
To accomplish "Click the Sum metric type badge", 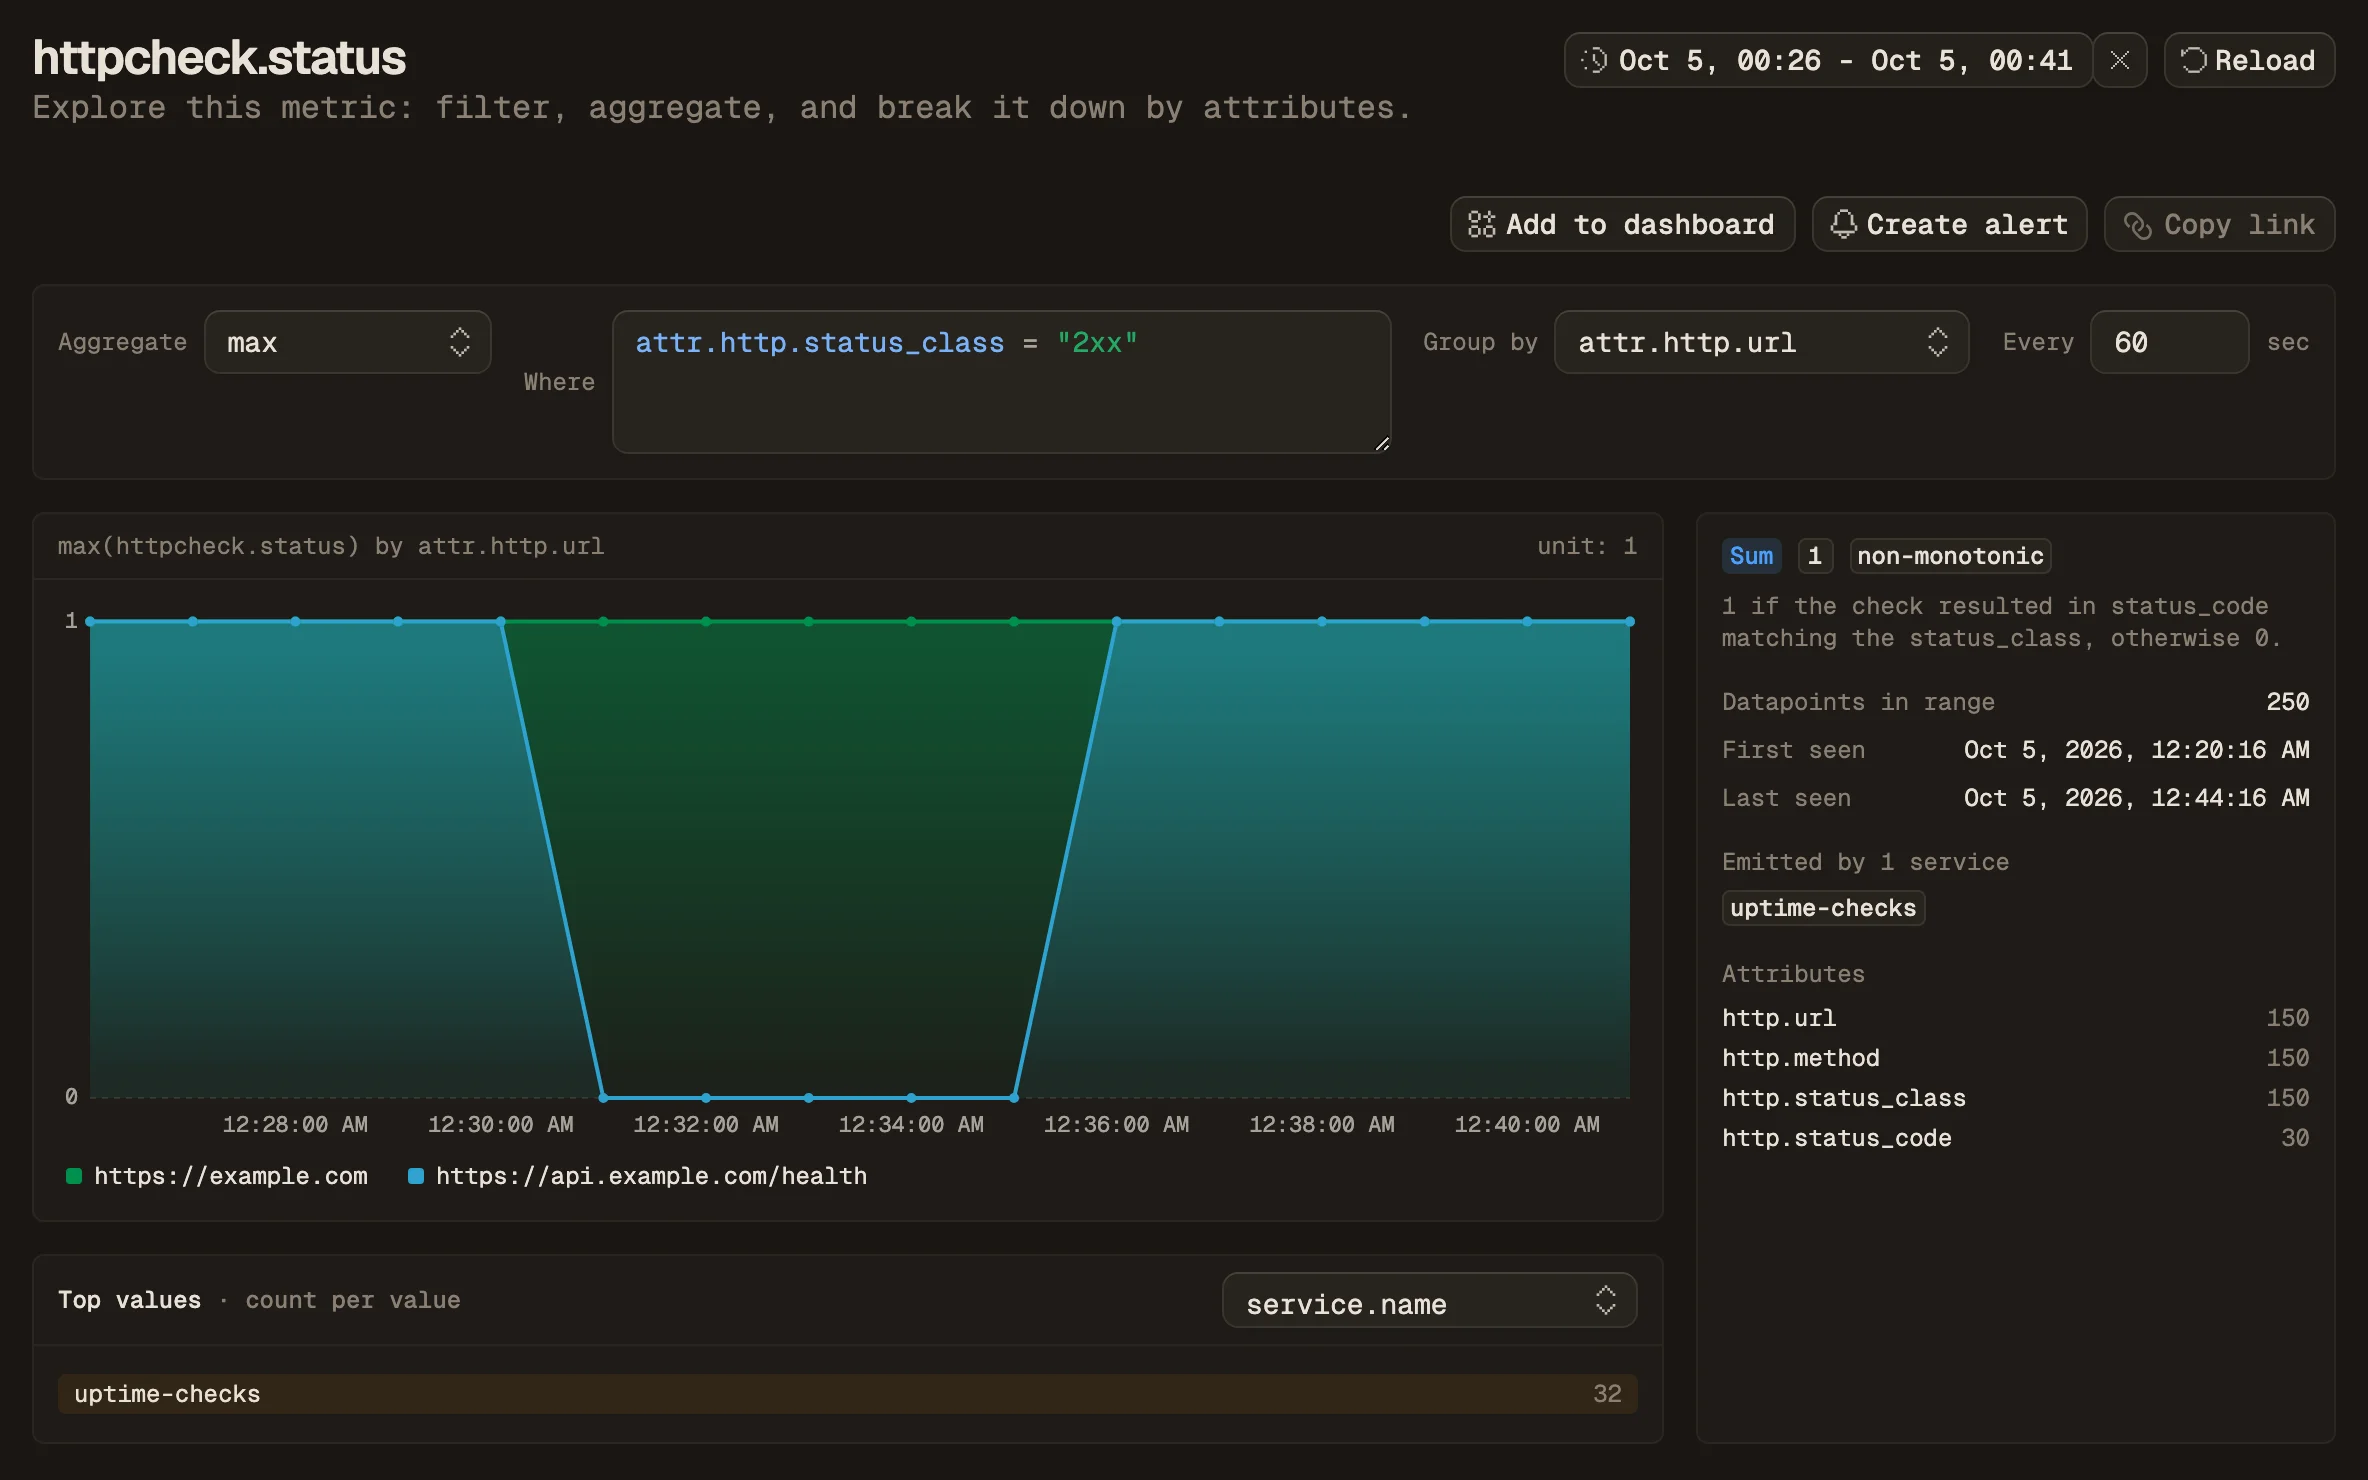I will [x=1751, y=556].
